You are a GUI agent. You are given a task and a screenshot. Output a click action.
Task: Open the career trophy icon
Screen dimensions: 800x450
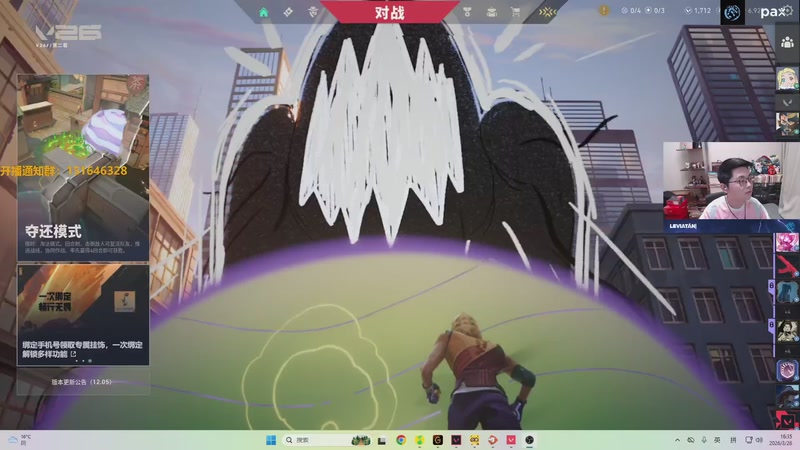(467, 12)
